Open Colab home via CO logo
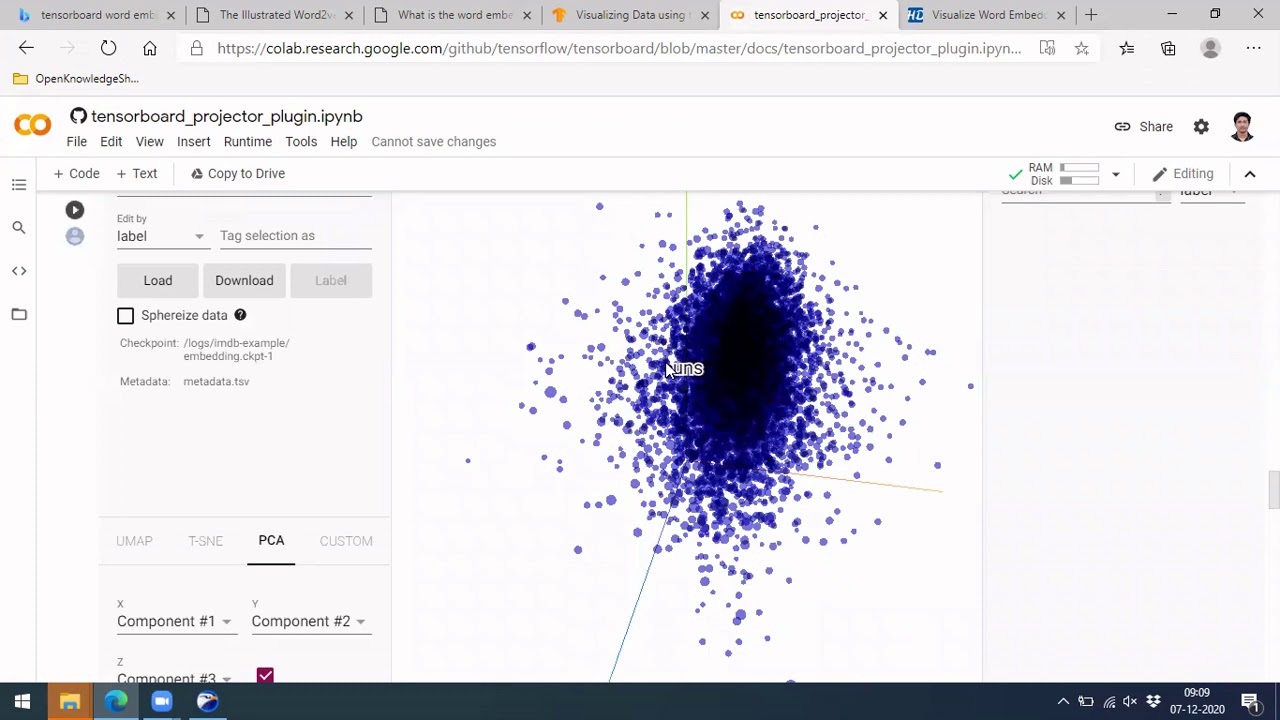Viewport: 1280px width, 720px height. pos(32,125)
